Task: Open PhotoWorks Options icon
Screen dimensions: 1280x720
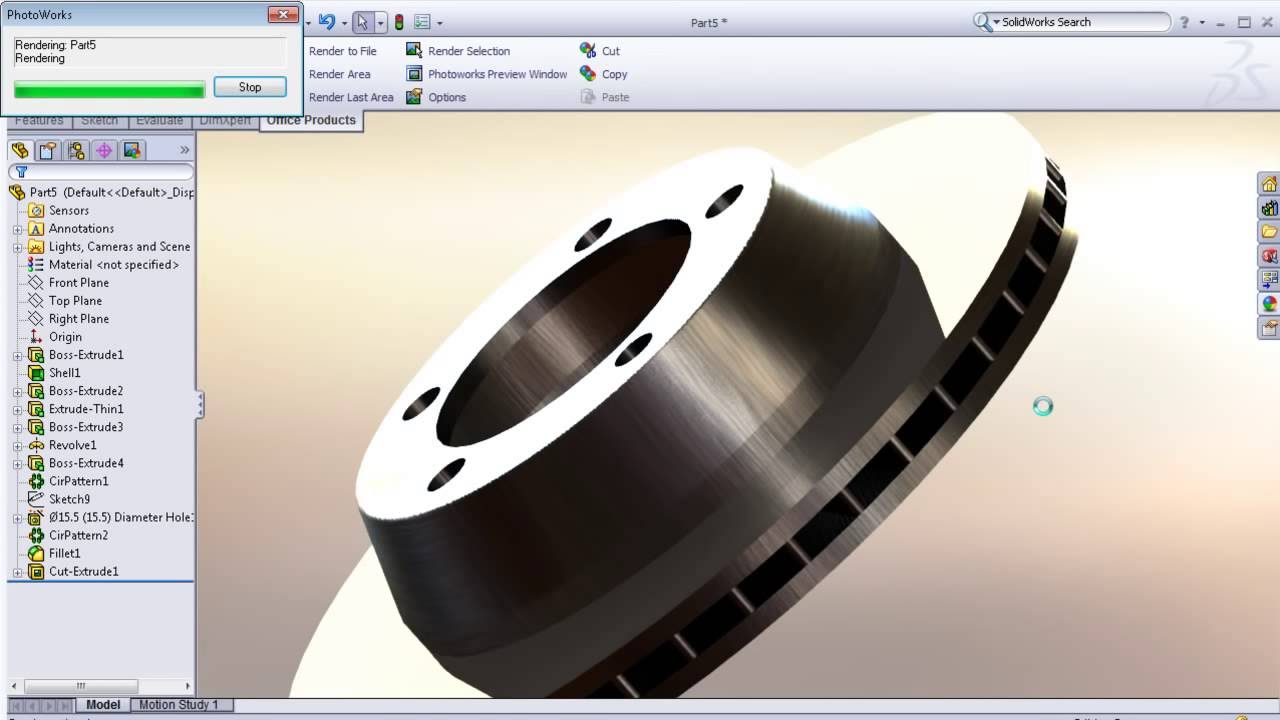Action: coord(414,97)
